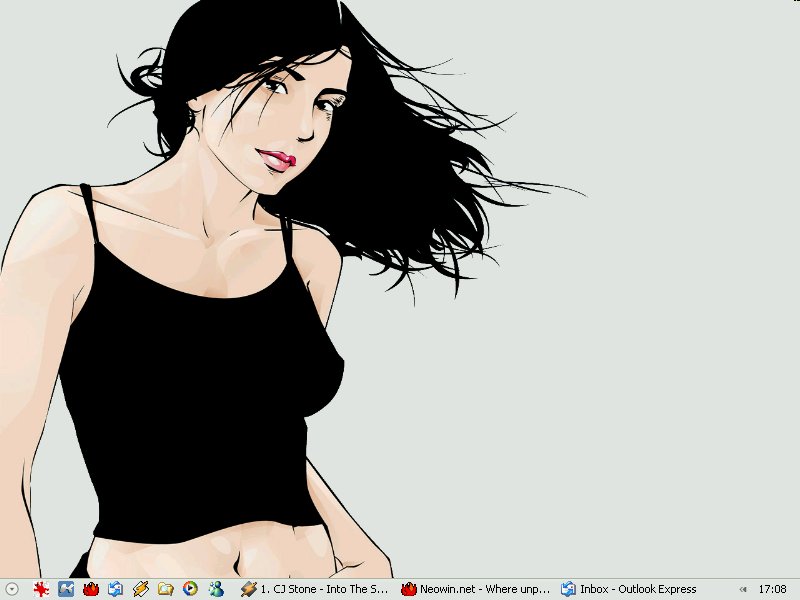Open MSN Messenger from quick launch
Viewport: 800px width, 600px height.
(216, 589)
